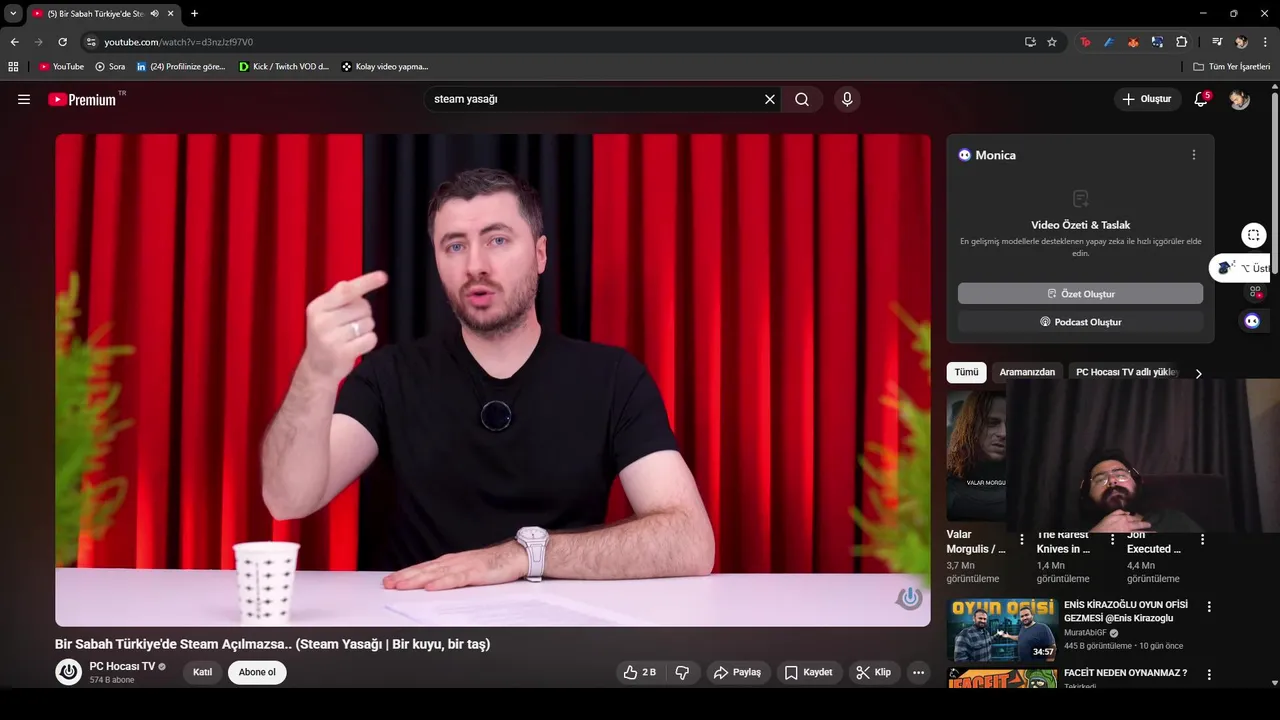1280x720 pixels.
Task: Open Kolay video yapma bookmark
Action: pos(385,66)
